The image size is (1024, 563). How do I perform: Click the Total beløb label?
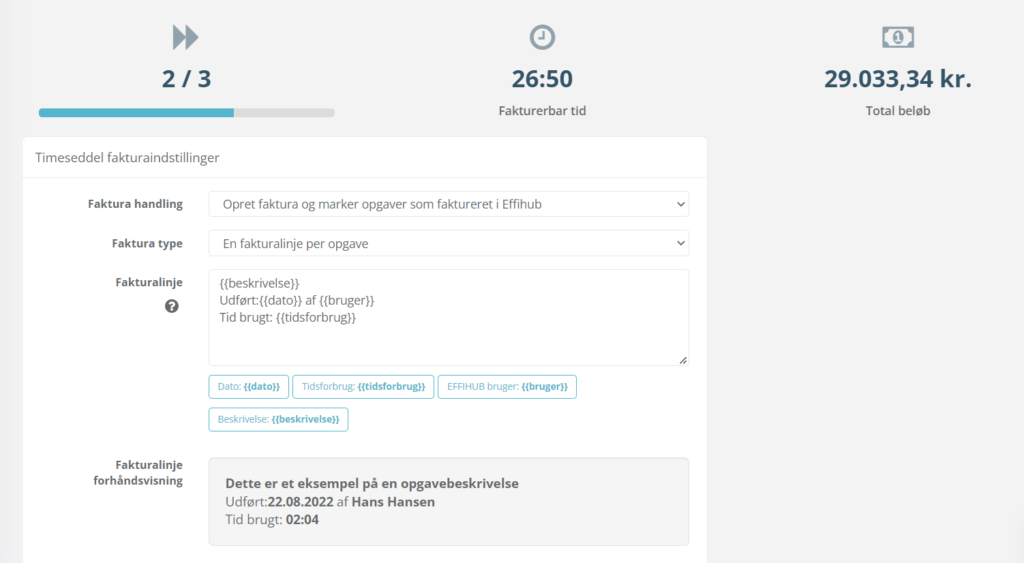click(898, 111)
